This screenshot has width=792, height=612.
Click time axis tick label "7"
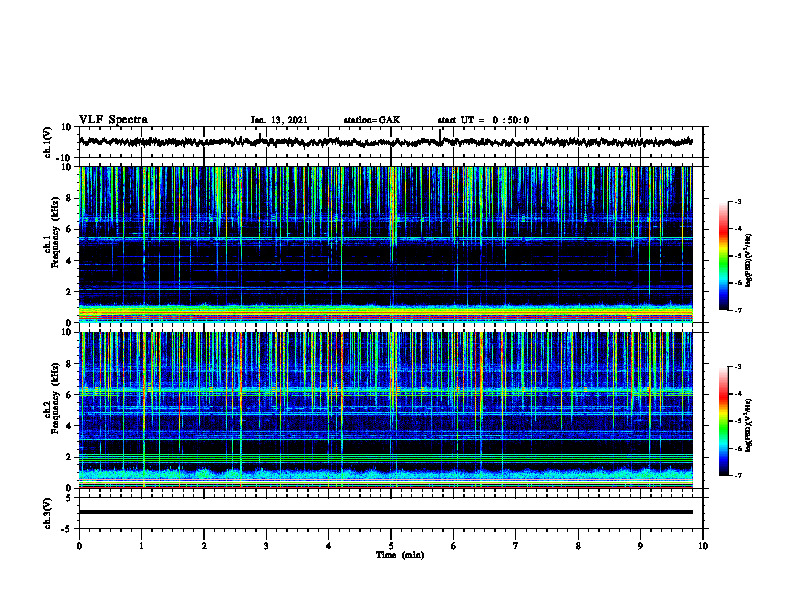click(x=516, y=546)
